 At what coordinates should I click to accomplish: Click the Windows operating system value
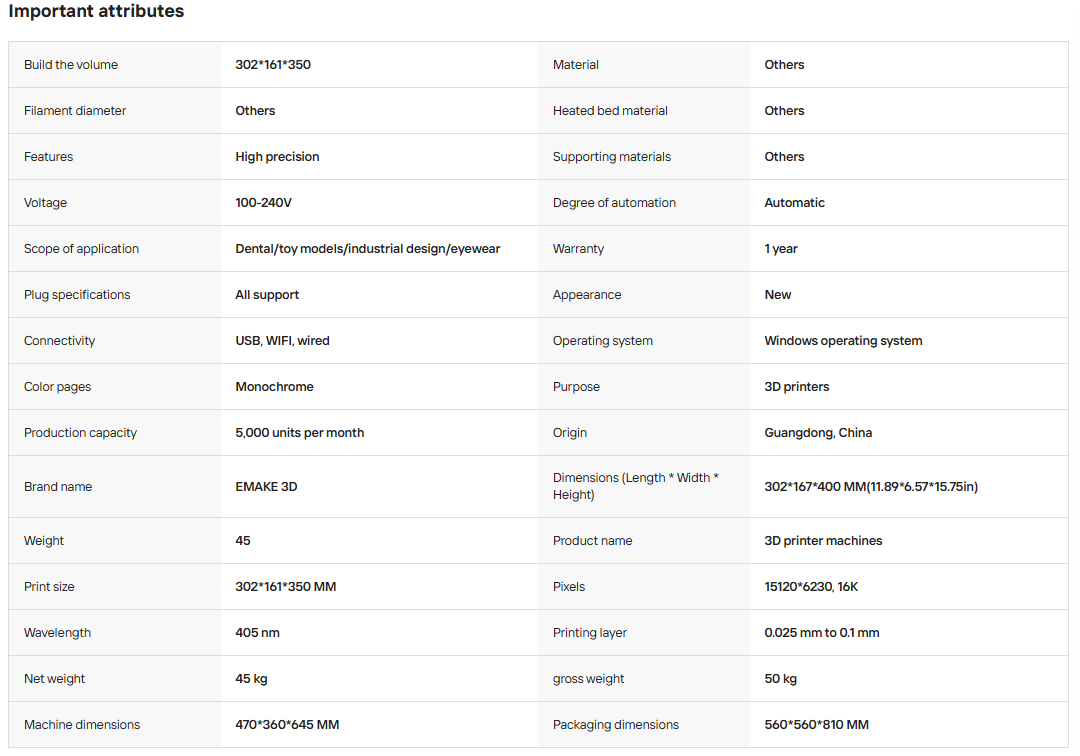coord(843,341)
